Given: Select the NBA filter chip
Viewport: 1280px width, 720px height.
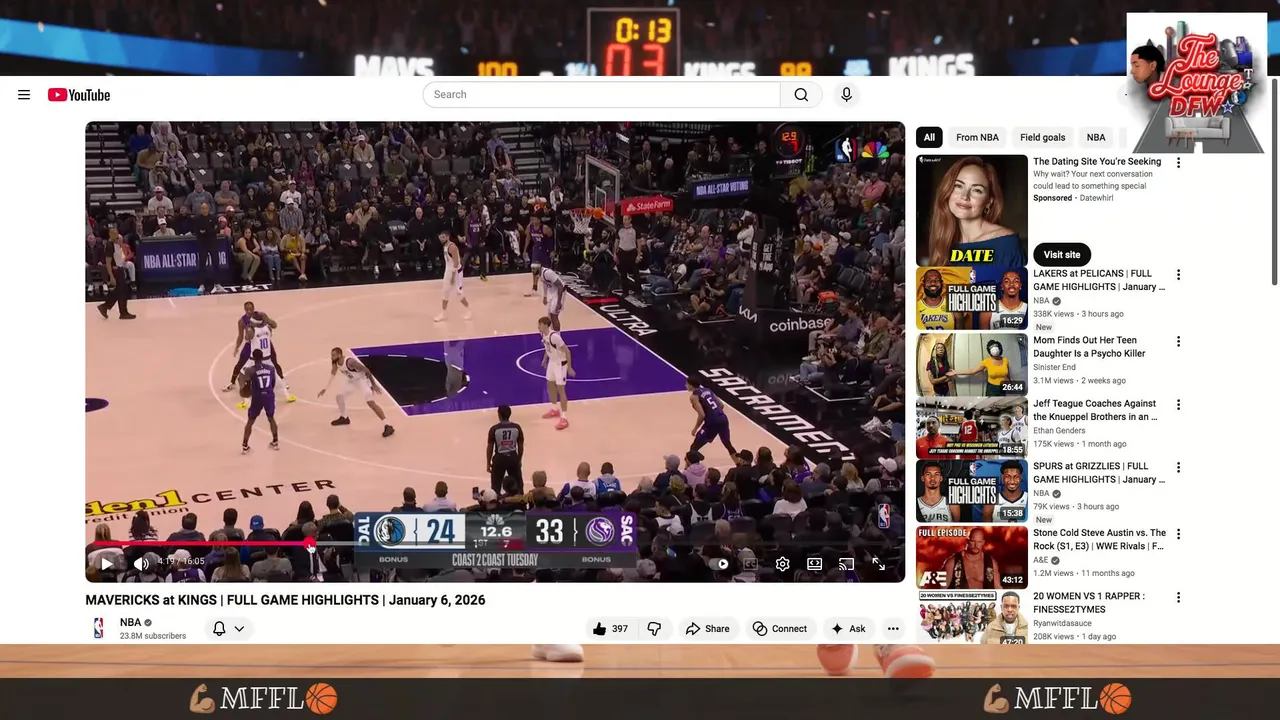Looking at the screenshot, I should (1096, 137).
